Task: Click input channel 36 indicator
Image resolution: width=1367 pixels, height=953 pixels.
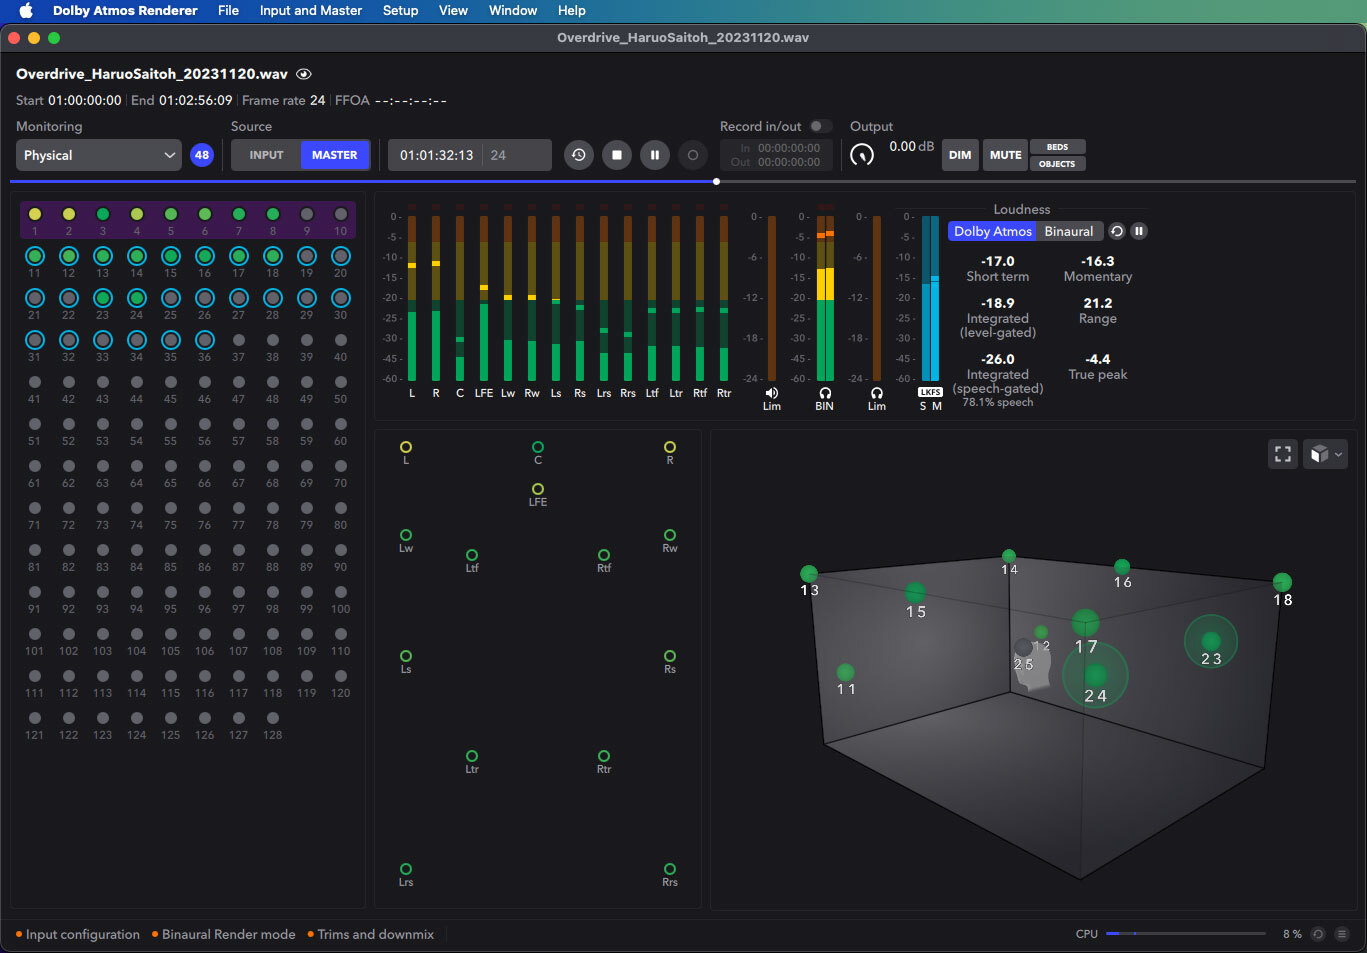Action: point(205,340)
